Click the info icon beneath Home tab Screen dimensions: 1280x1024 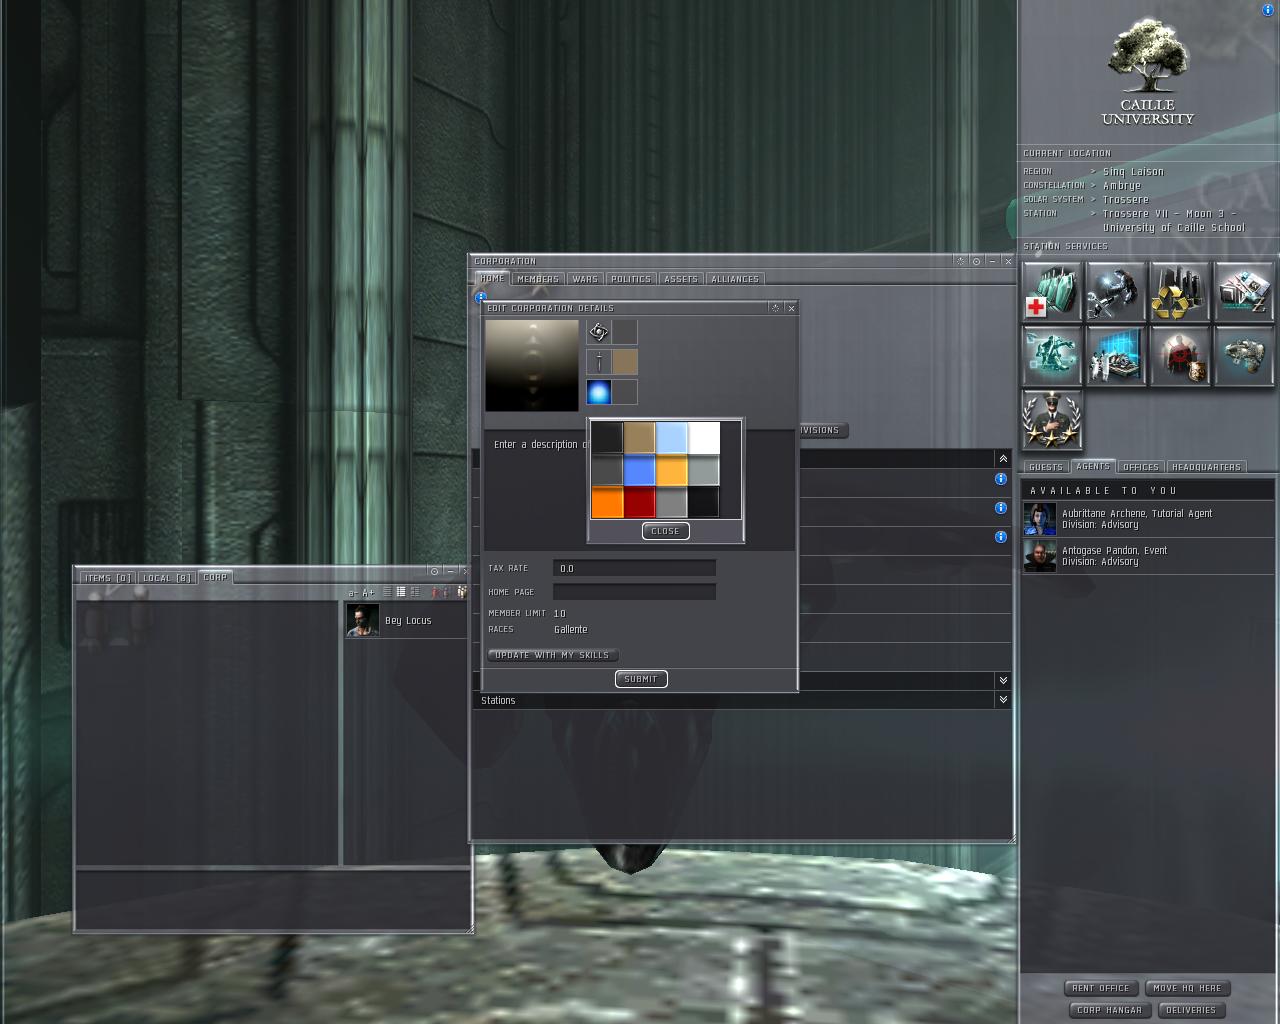click(x=481, y=296)
